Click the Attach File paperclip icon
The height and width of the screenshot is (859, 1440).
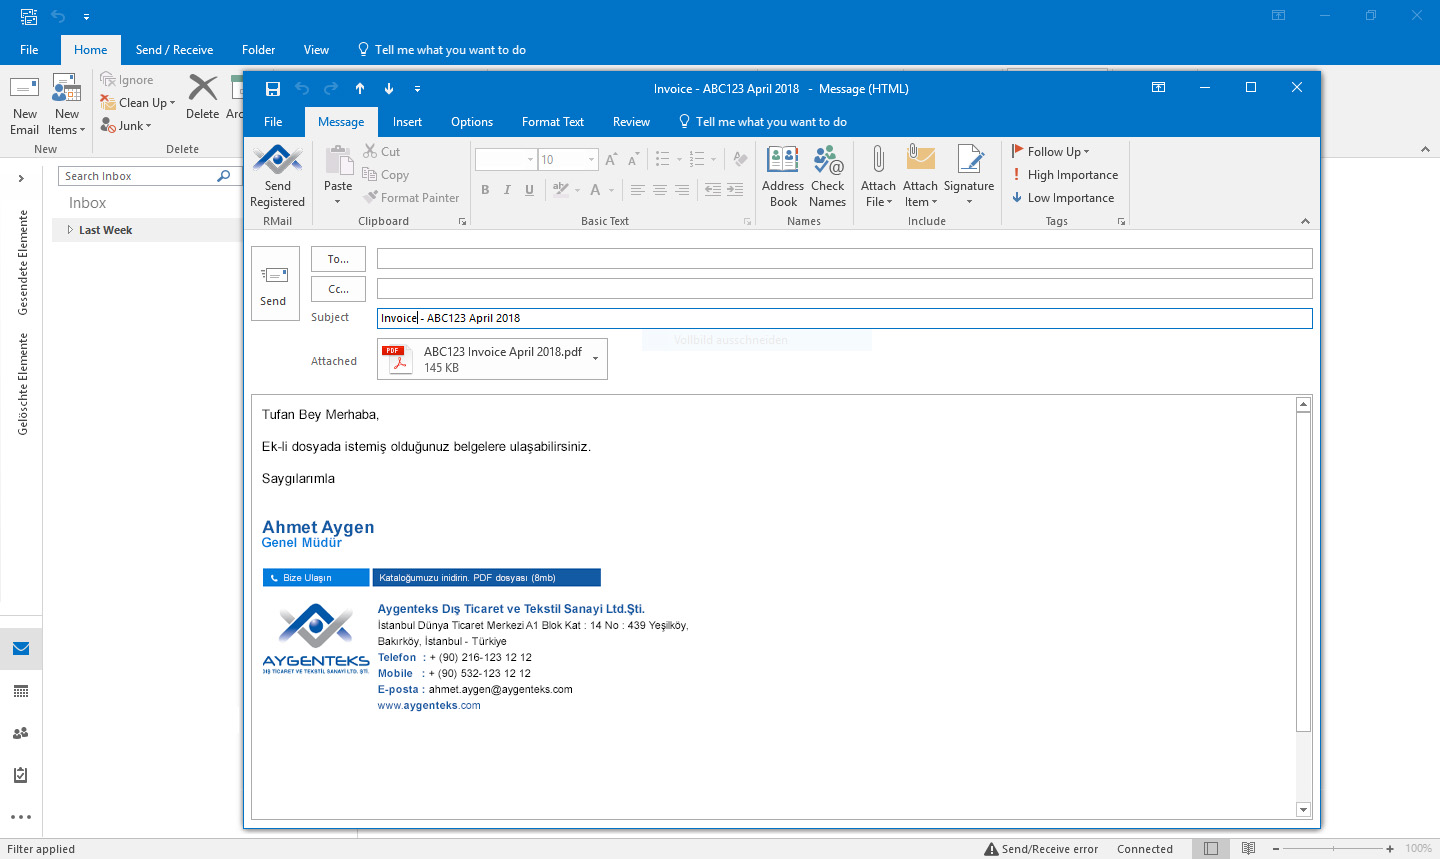click(878, 160)
